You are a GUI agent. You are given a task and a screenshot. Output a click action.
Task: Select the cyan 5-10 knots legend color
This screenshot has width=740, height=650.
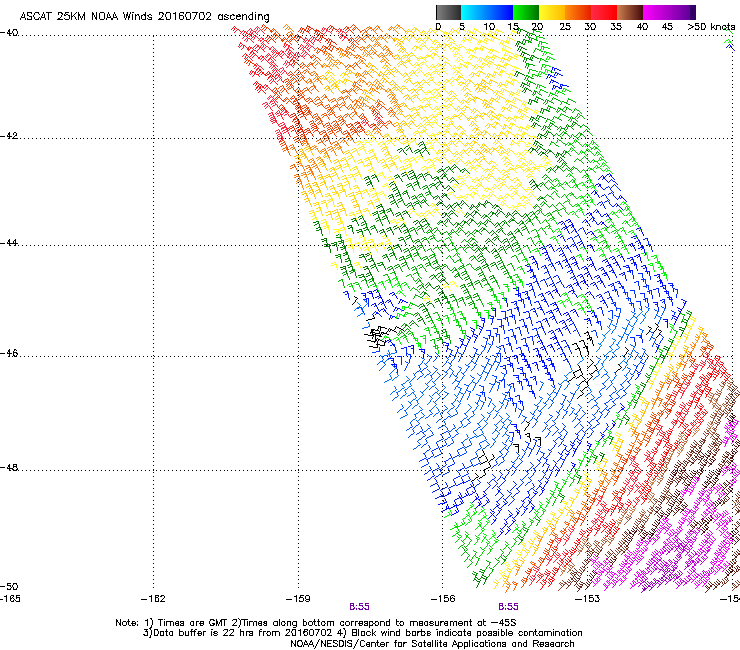[474, 12]
